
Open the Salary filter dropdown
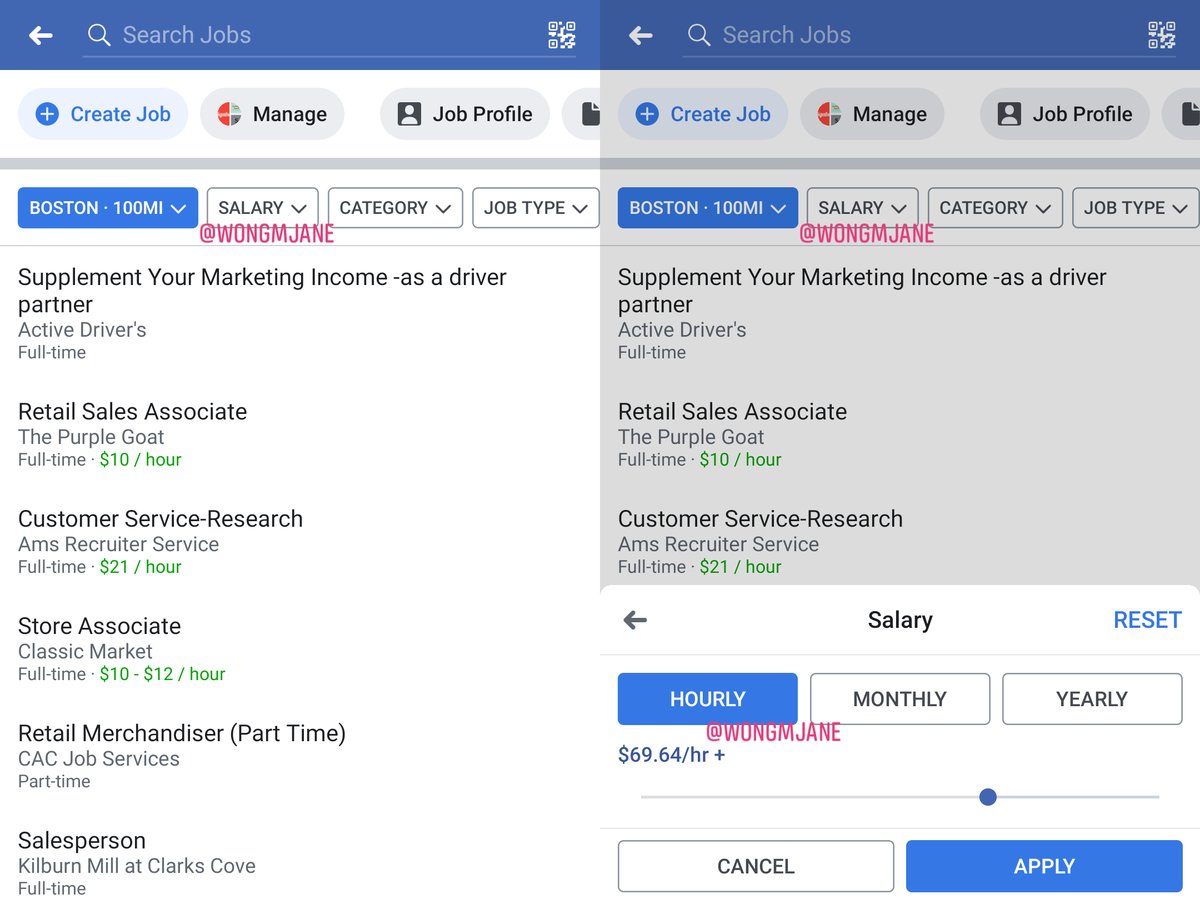pos(262,208)
